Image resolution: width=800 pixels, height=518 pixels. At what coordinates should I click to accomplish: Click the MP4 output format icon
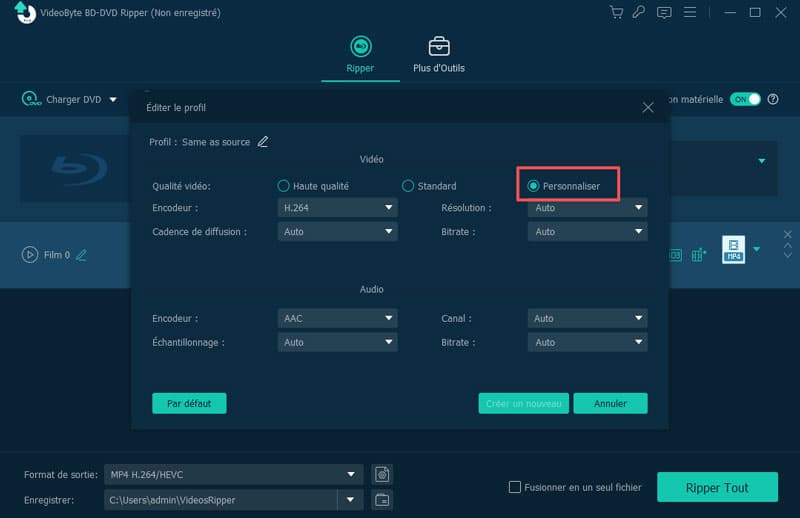tap(735, 249)
